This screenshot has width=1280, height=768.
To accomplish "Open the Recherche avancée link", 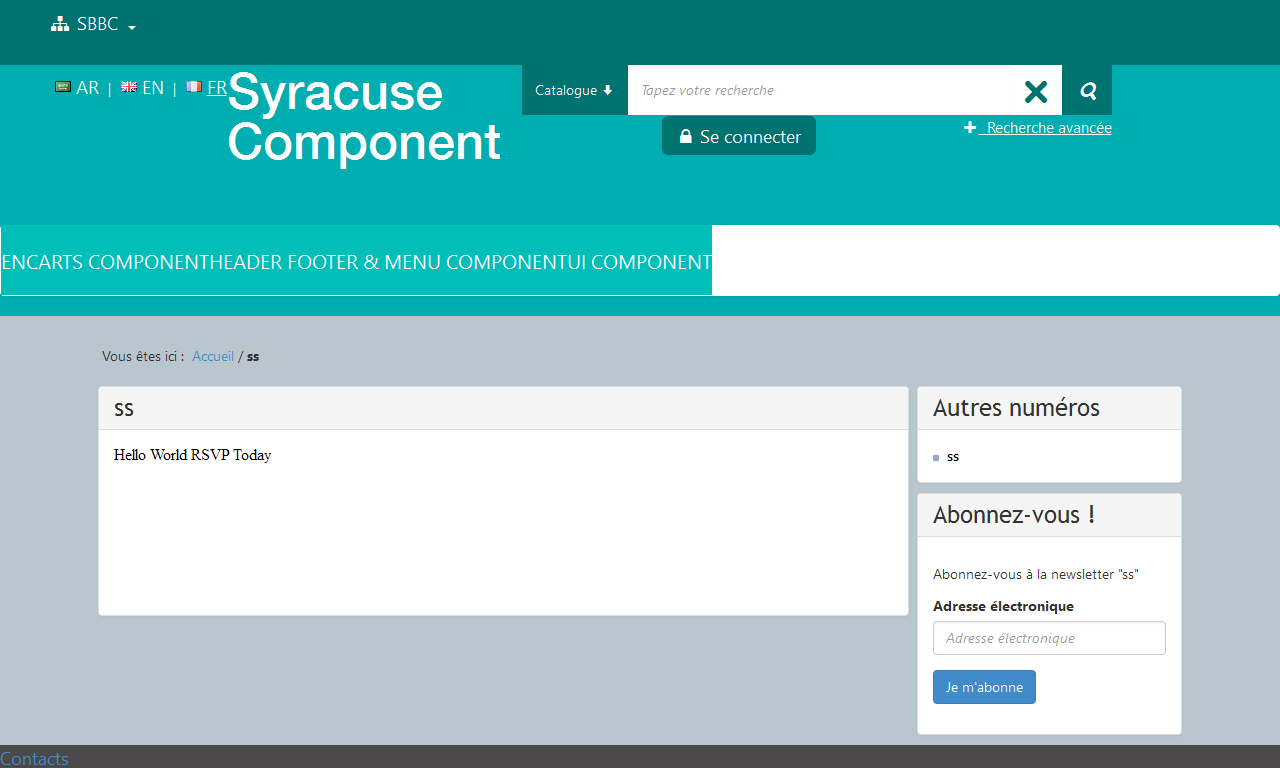I will 1048,128.
